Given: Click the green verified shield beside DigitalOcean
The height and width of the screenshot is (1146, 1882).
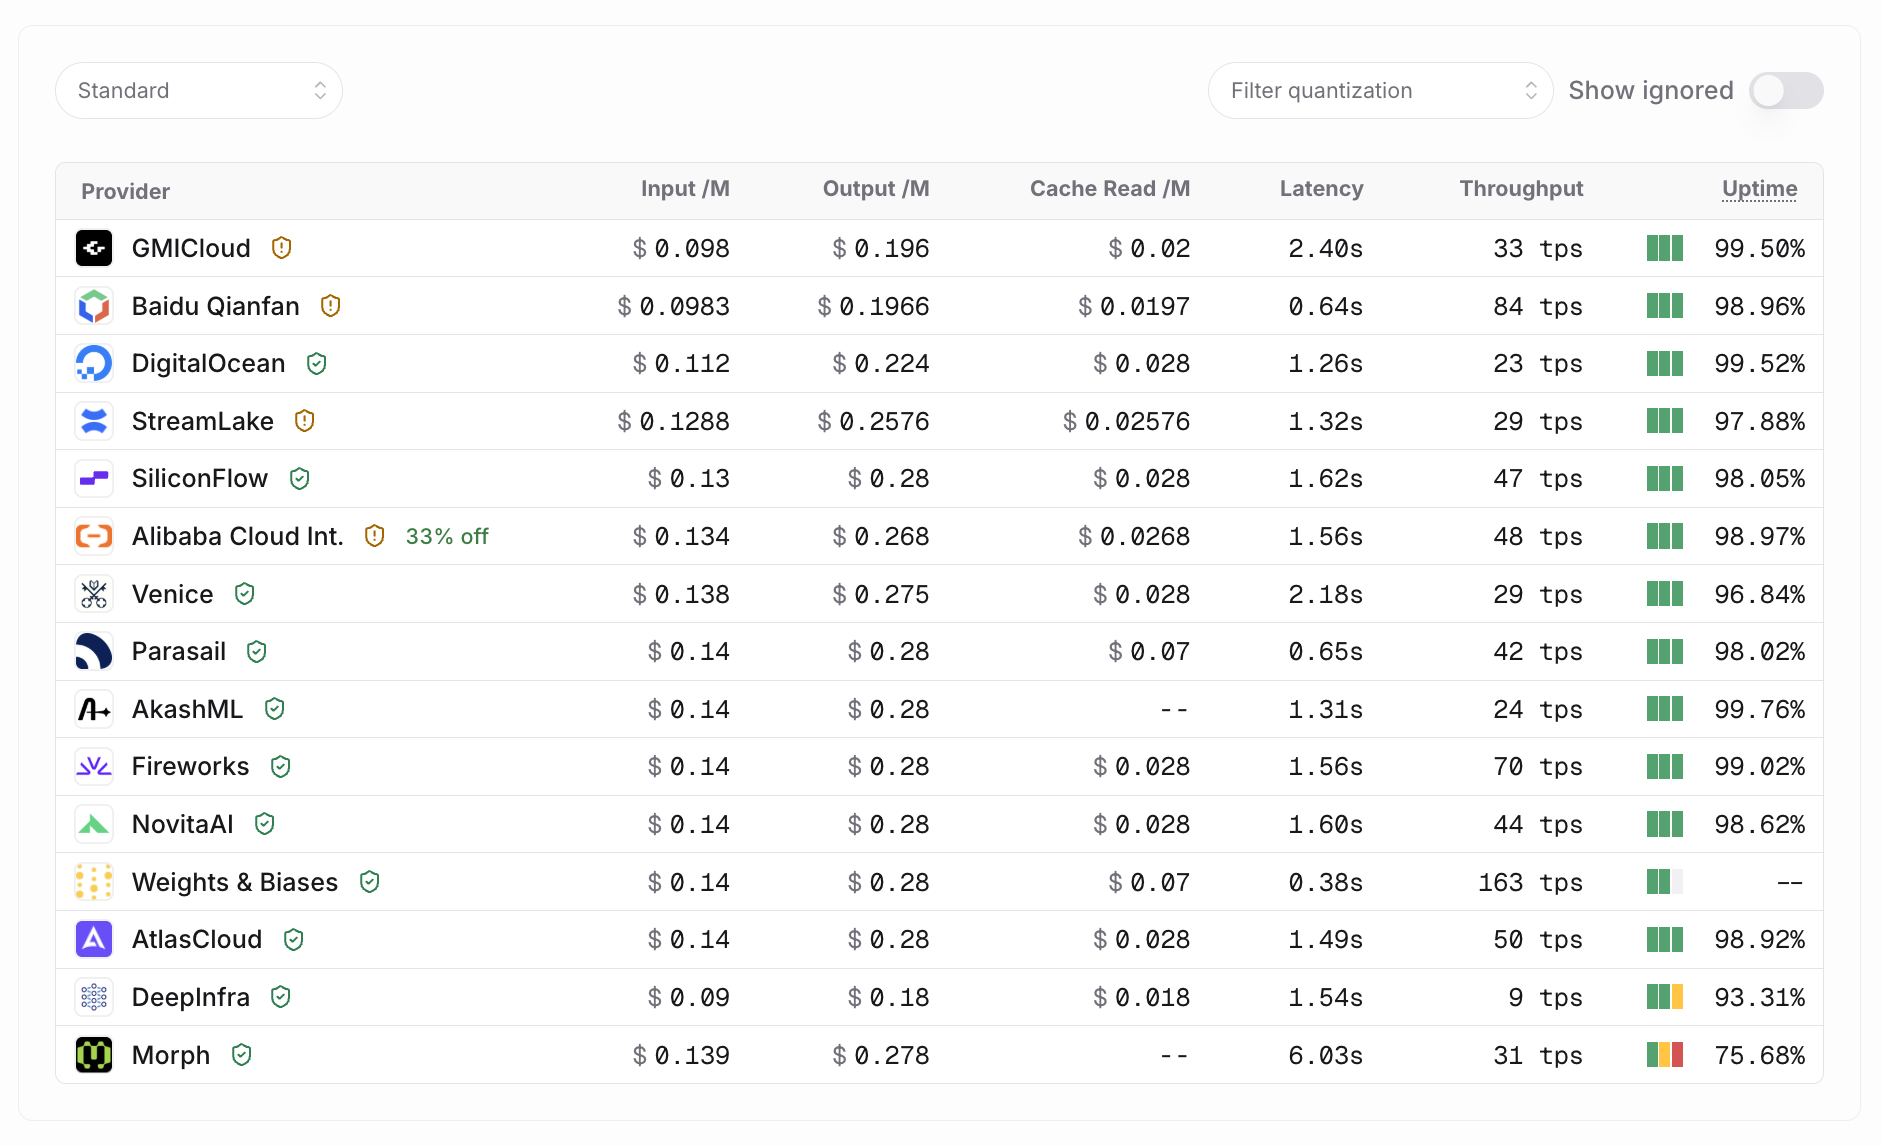Looking at the screenshot, I should pyautogui.click(x=317, y=363).
